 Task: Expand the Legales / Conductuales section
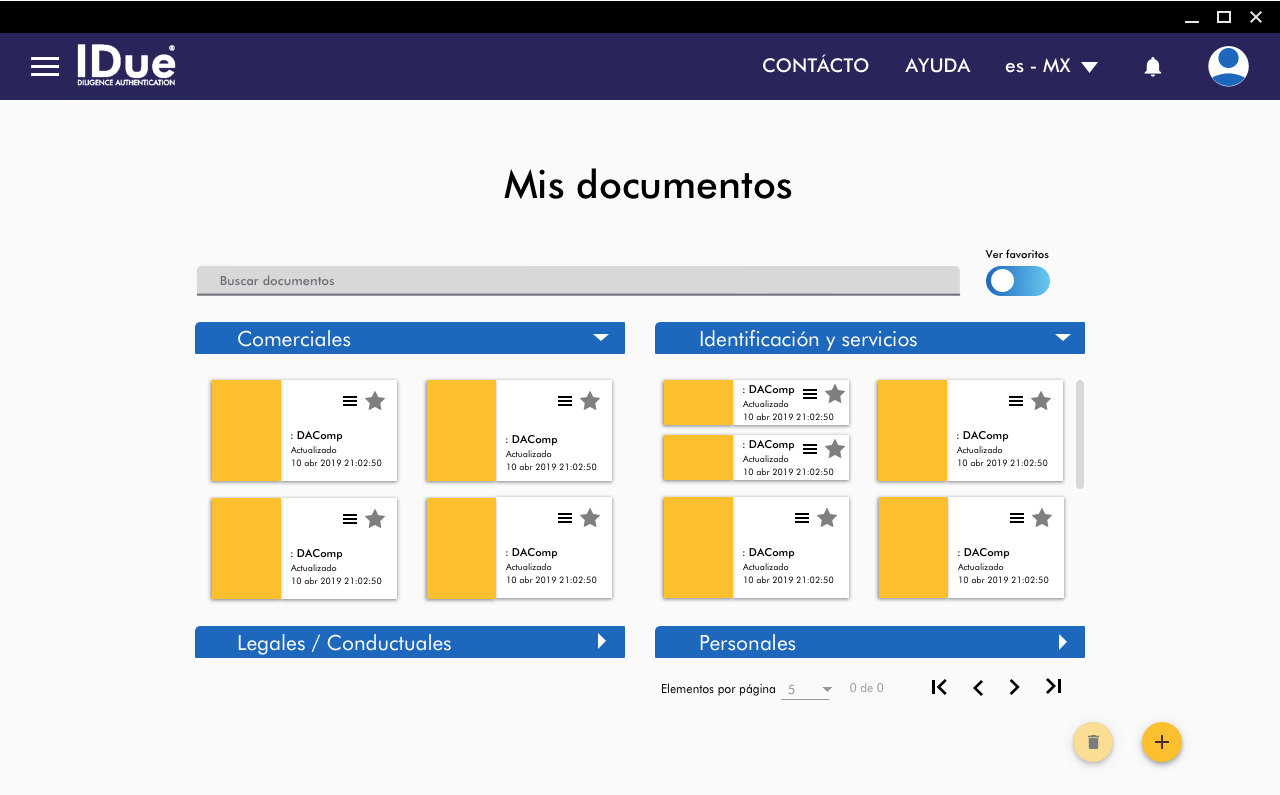602,642
